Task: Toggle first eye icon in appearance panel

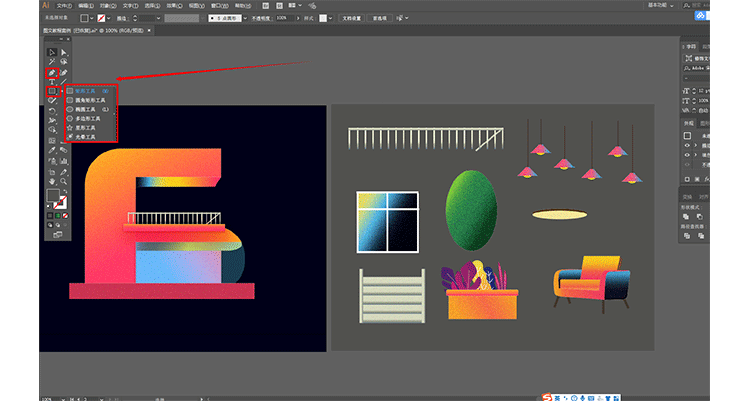Action: point(687,146)
